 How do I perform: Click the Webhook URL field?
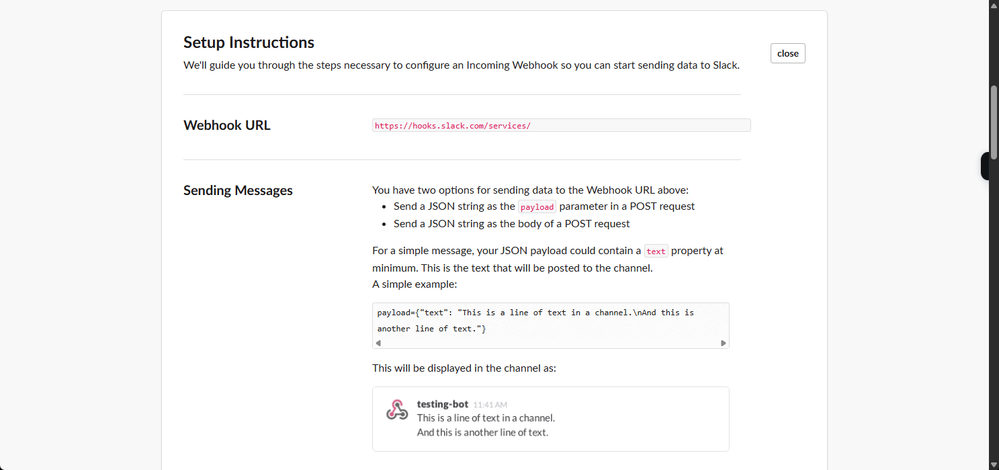[560, 126]
